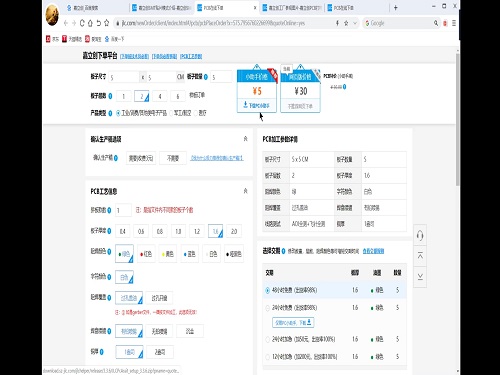
Task: Jump to page bottom with floating arrow
Action: tap(420, 276)
